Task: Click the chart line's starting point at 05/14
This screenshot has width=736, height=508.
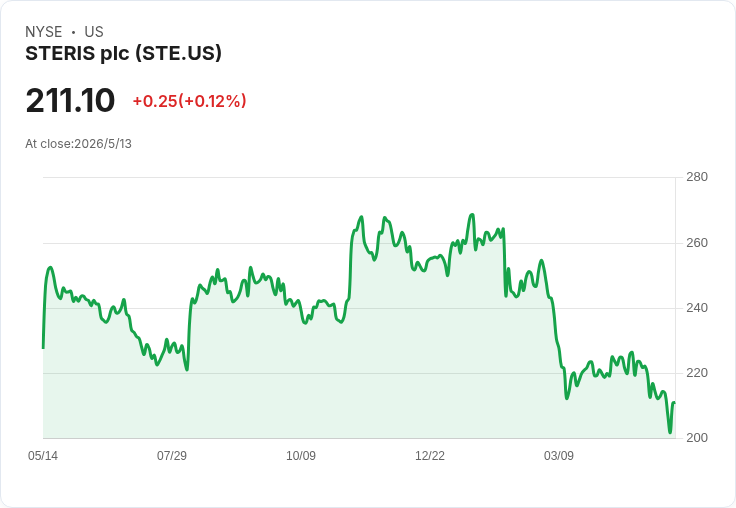Action: (x=44, y=348)
